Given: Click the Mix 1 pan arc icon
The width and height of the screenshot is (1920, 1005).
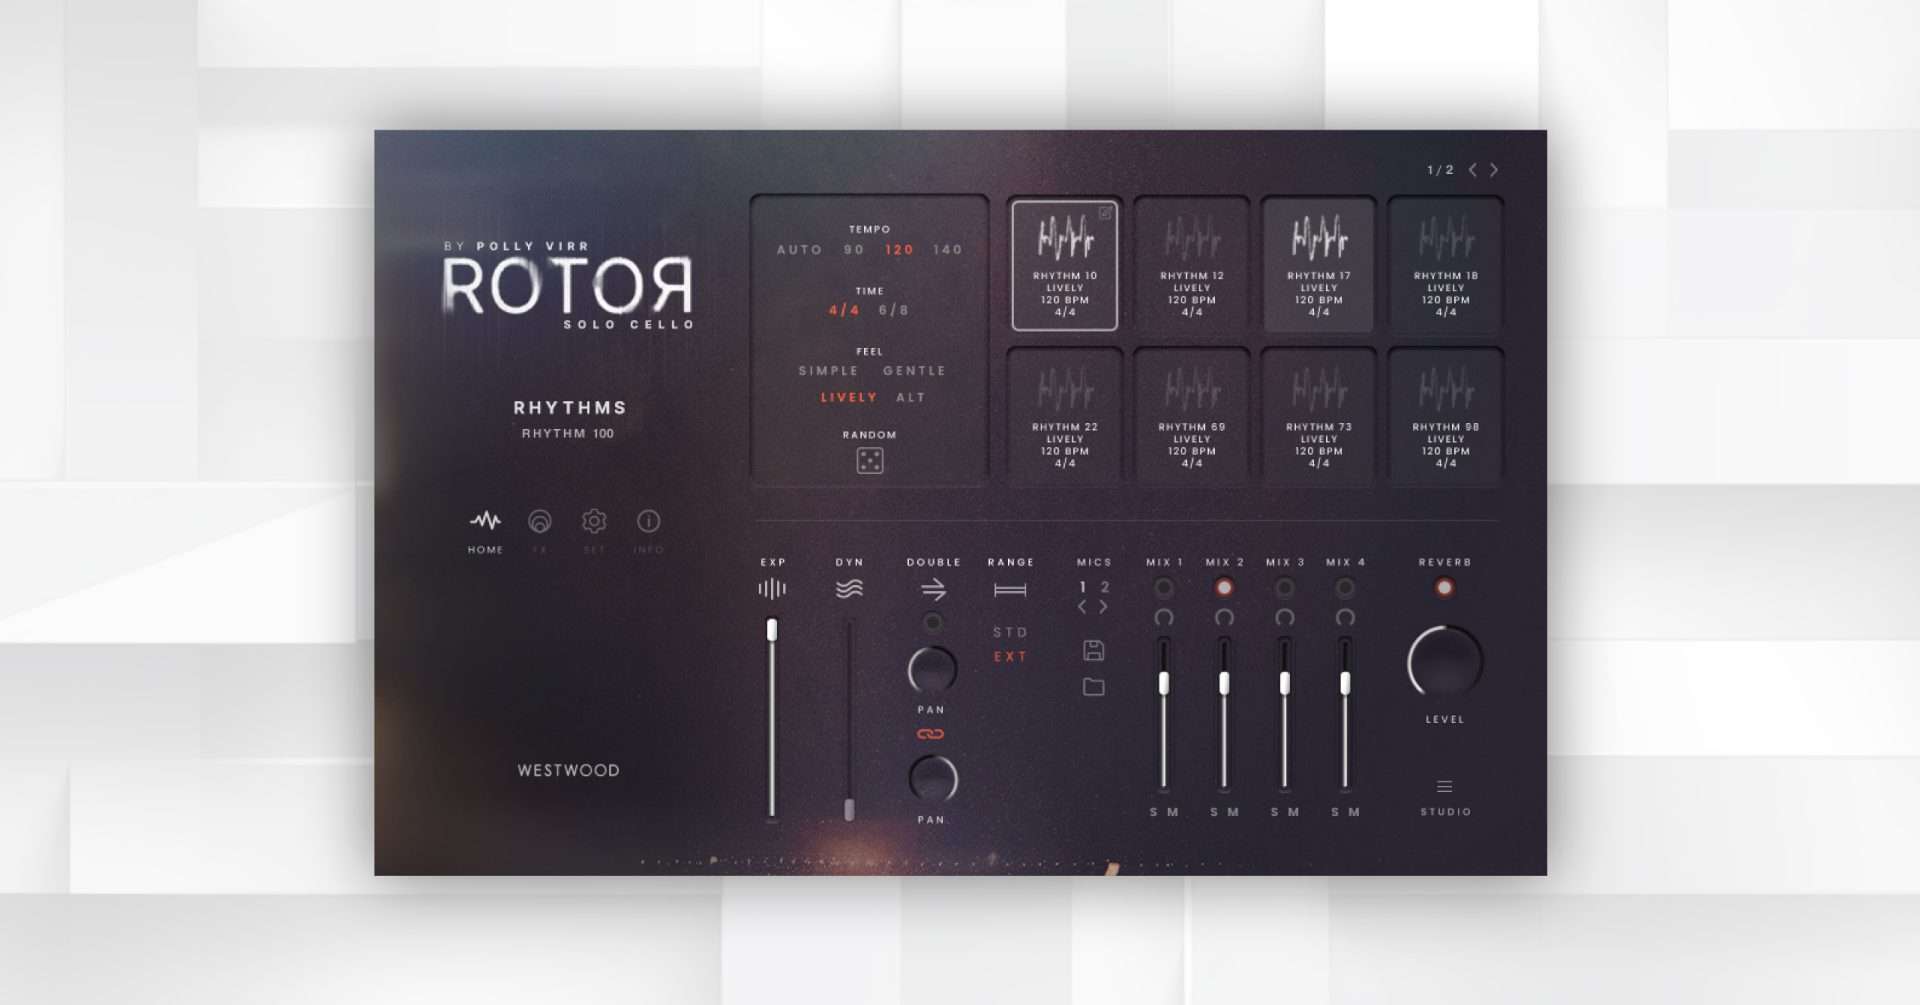Looking at the screenshot, I should 1164,618.
